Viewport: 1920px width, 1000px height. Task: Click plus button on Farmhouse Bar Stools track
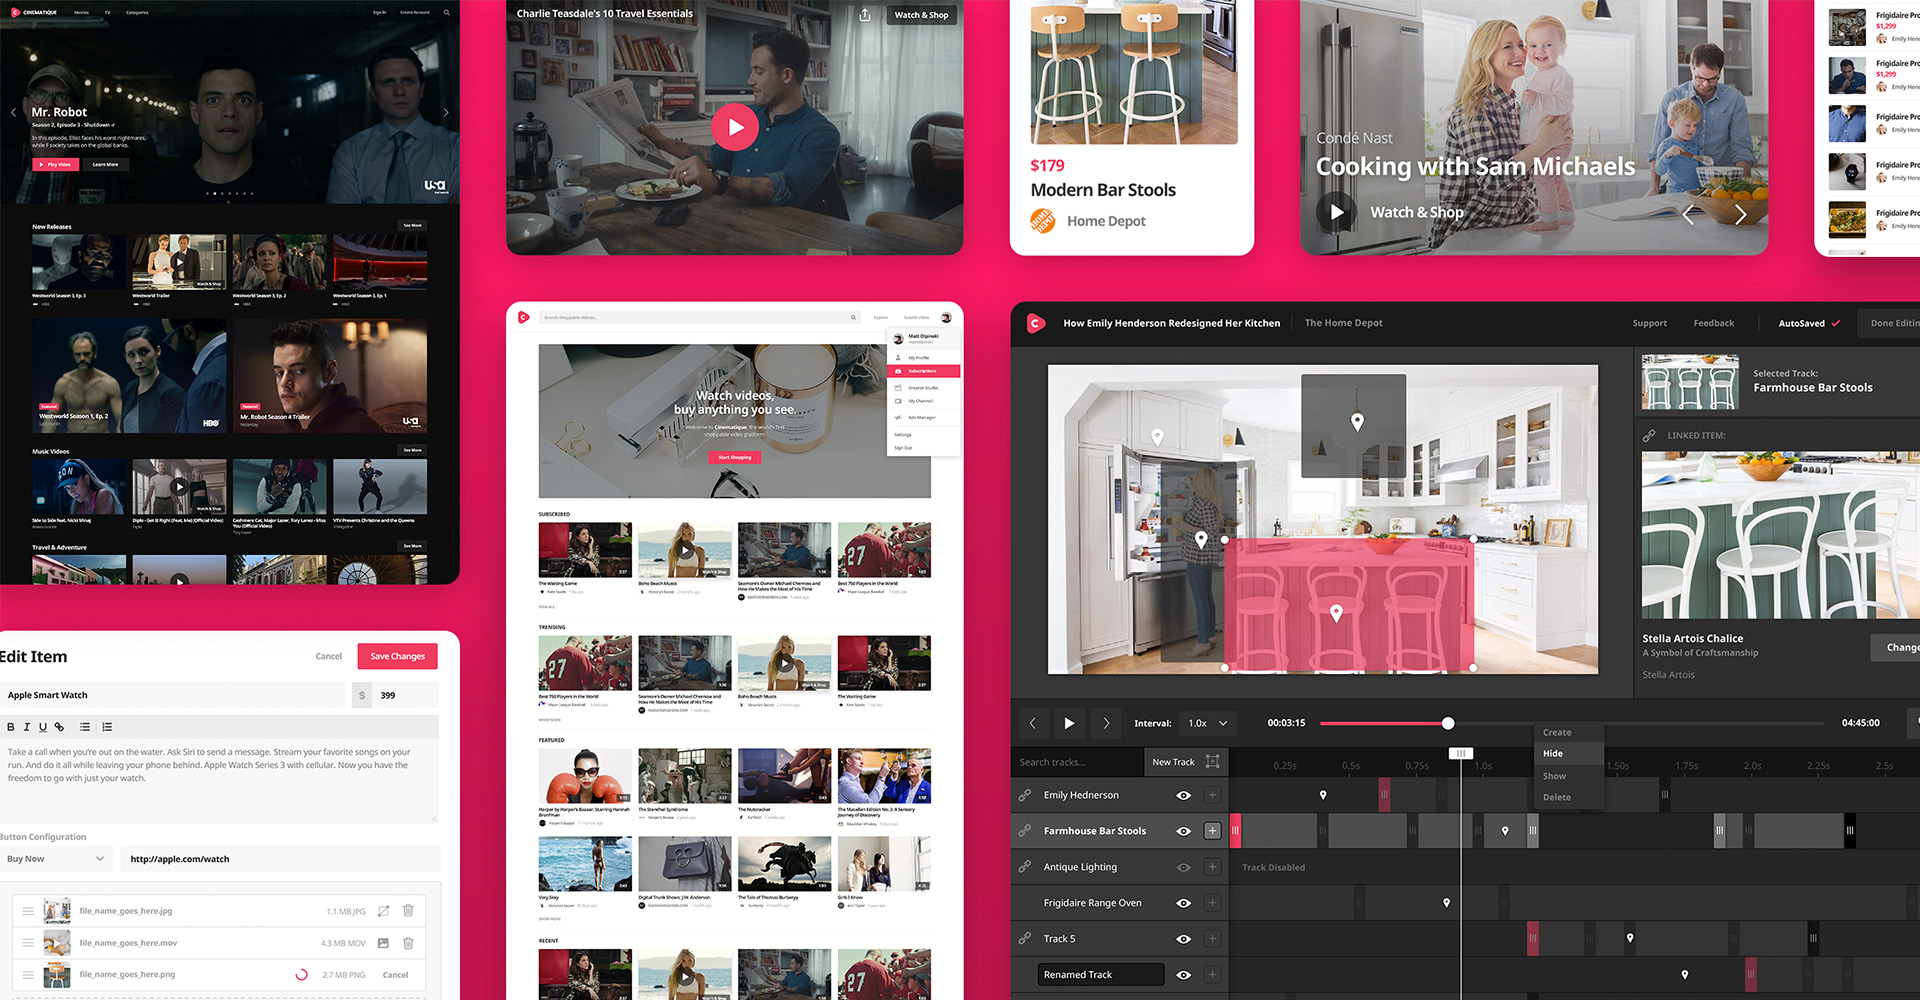(x=1212, y=831)
